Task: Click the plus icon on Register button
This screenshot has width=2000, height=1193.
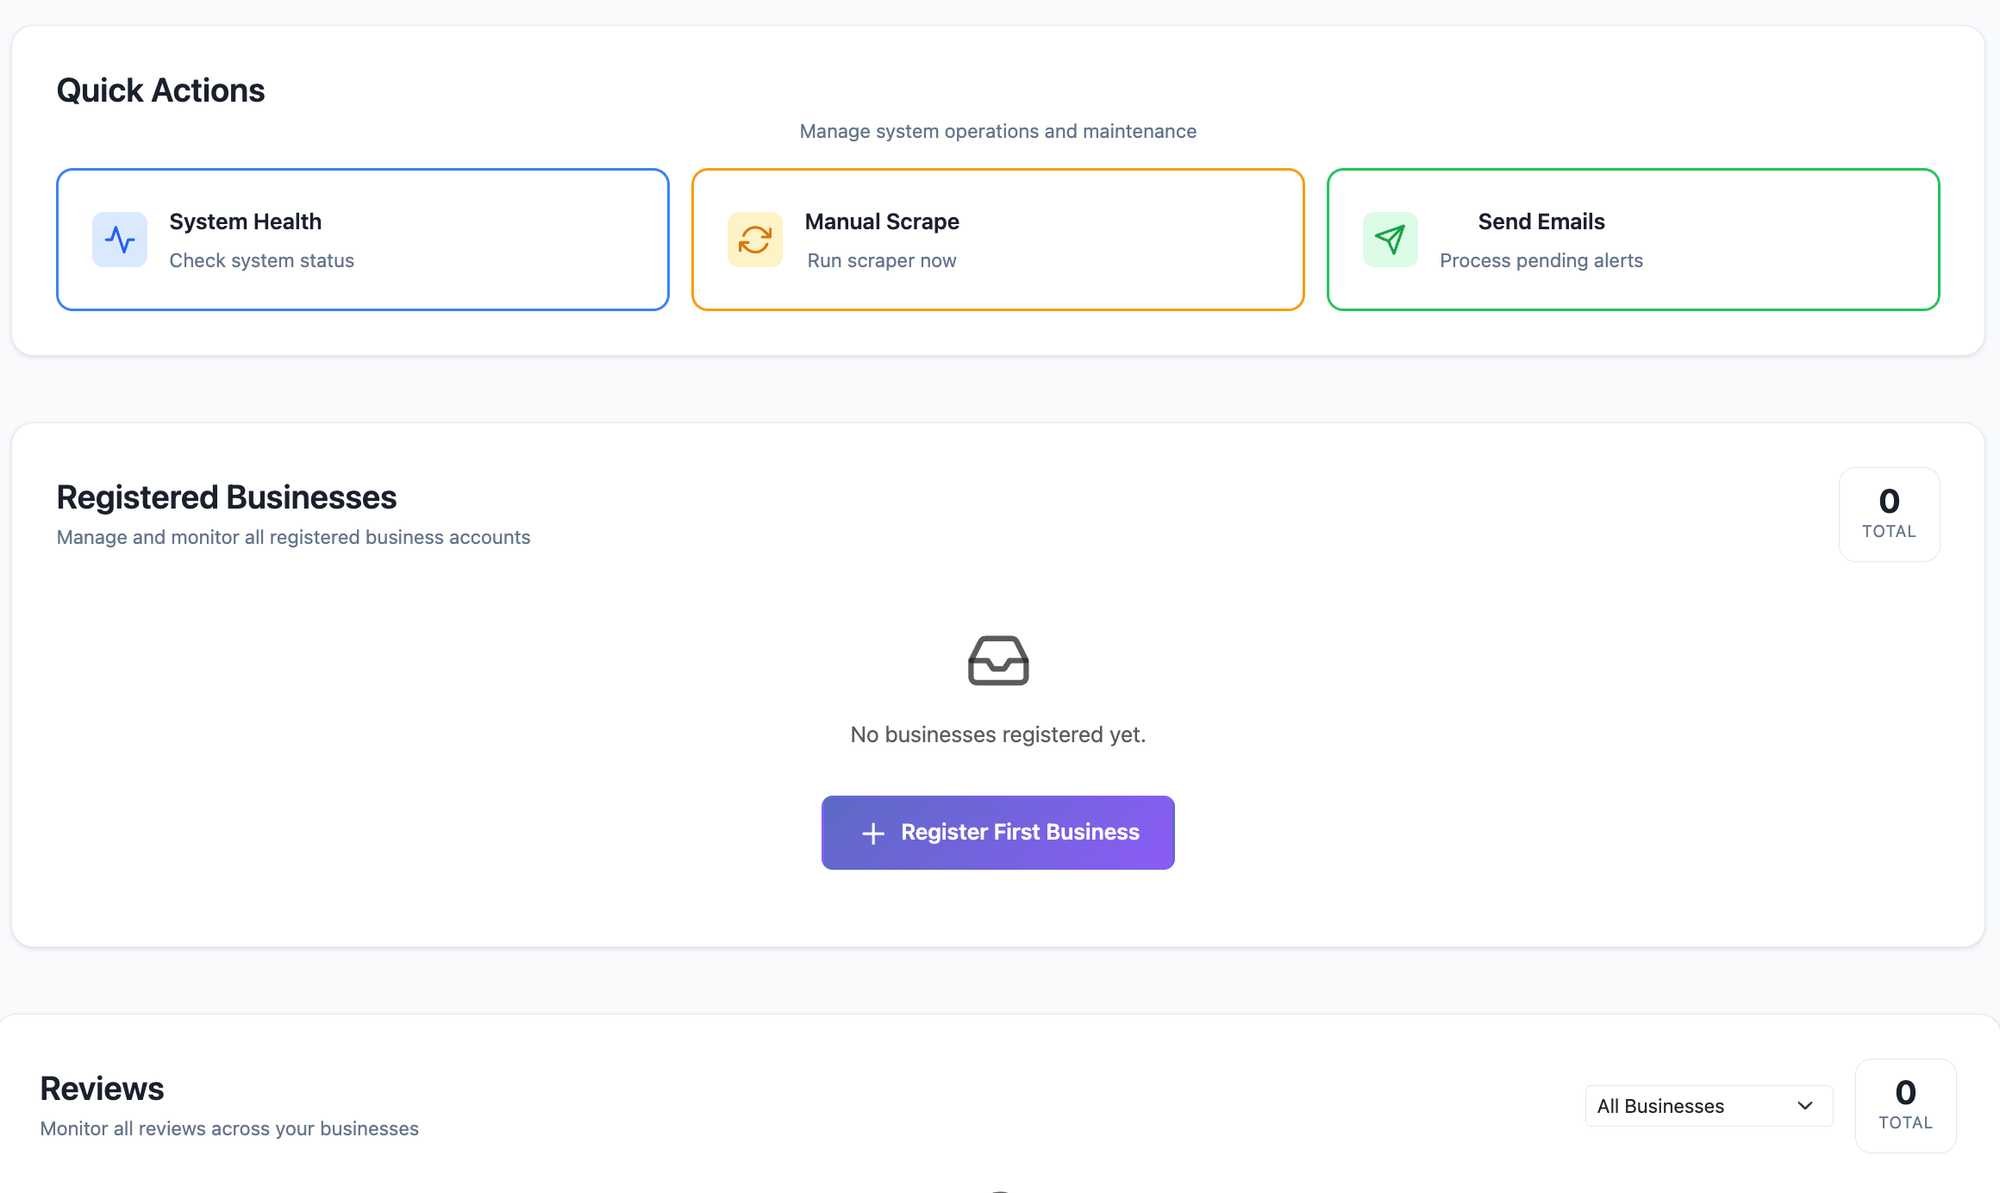Action: 873,833
